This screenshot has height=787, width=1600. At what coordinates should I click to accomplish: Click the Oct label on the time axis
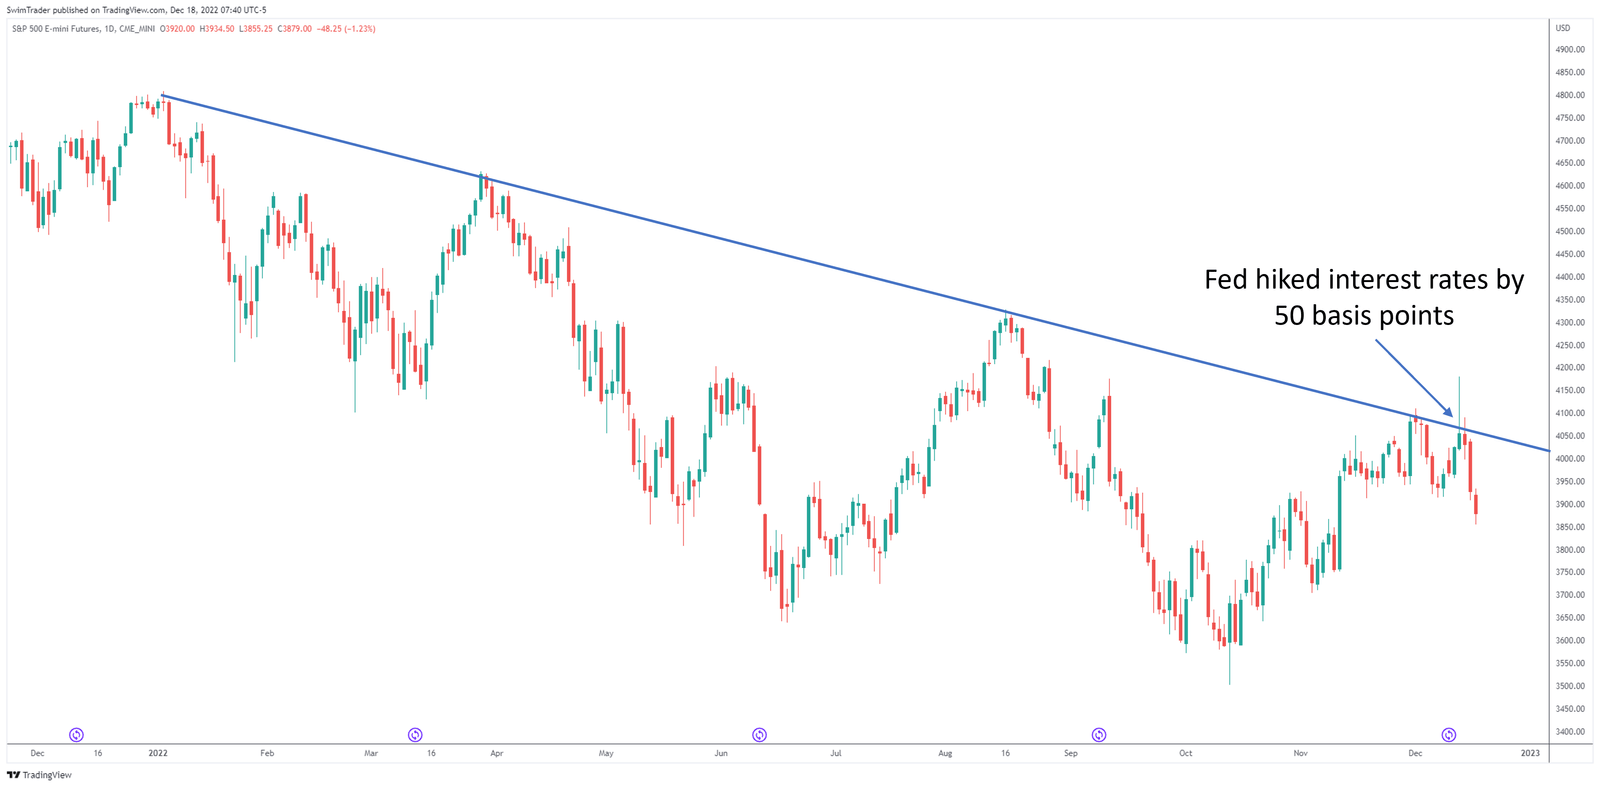point(1186,753)
